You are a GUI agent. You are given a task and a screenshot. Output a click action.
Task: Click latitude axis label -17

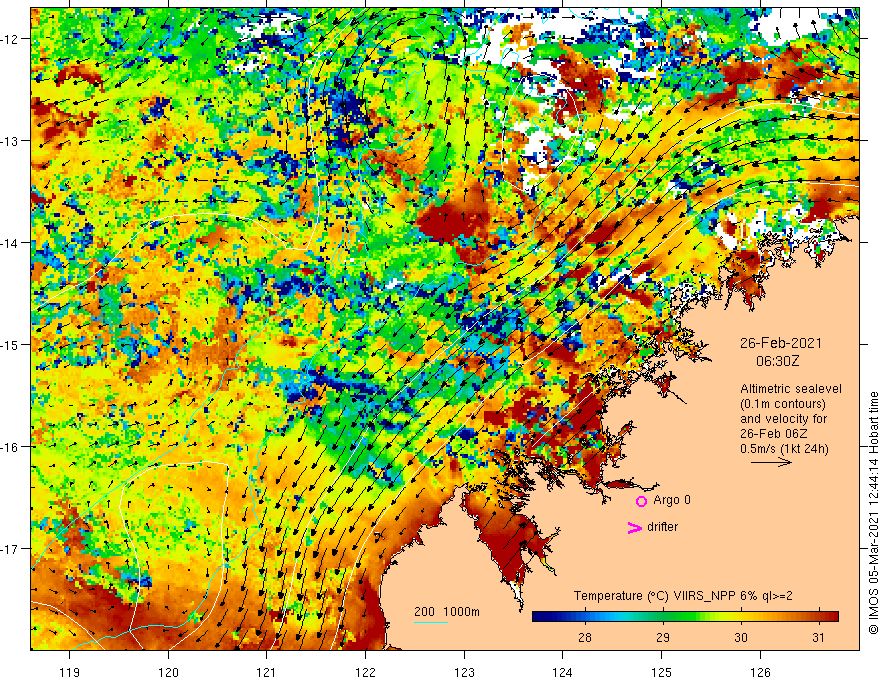coord(10,548)
